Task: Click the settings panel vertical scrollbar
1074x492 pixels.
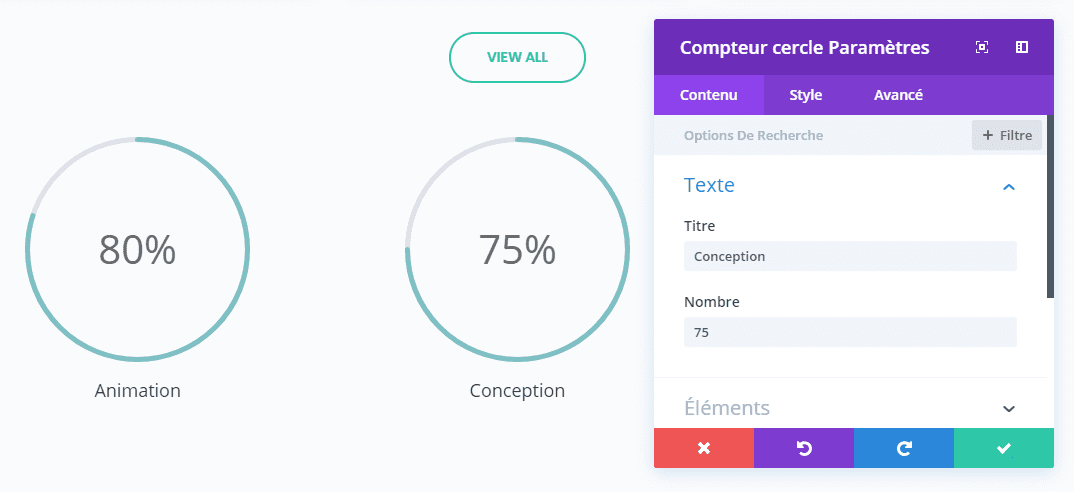Action: click(x=1050, y=220)
